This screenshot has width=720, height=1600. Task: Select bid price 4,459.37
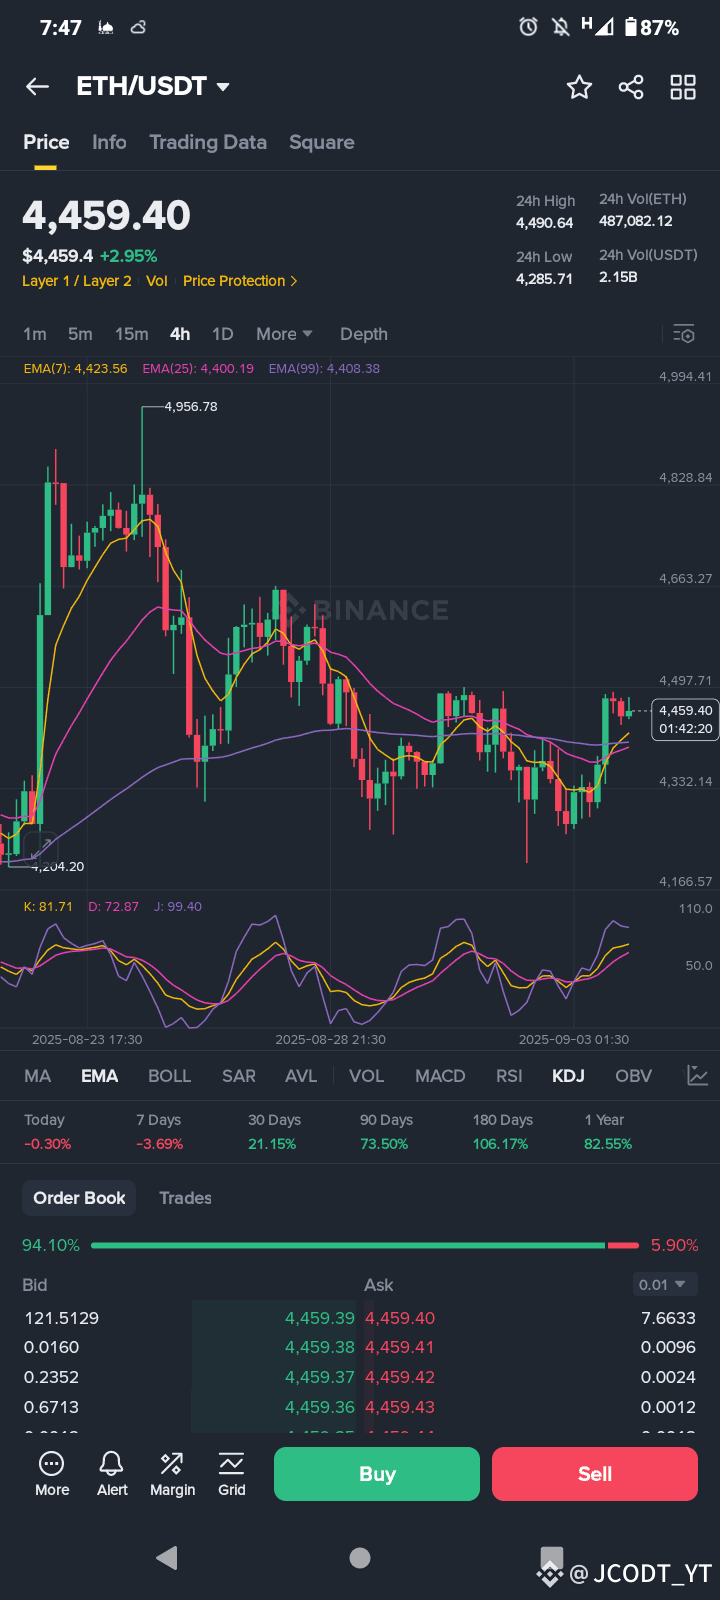pos(320,1377)
